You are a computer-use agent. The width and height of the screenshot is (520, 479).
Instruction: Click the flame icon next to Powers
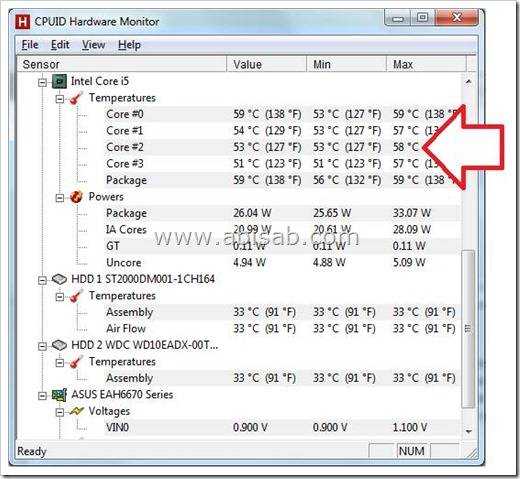[76, 197]
